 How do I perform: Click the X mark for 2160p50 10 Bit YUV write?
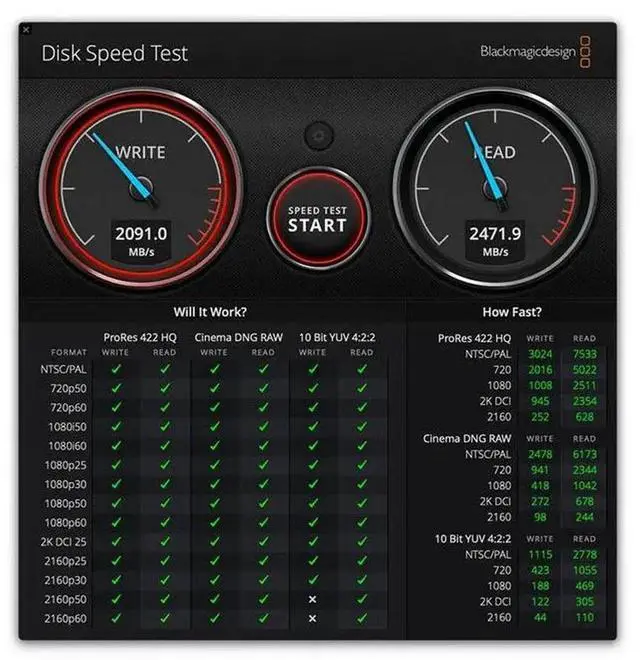tap(312, 599)
